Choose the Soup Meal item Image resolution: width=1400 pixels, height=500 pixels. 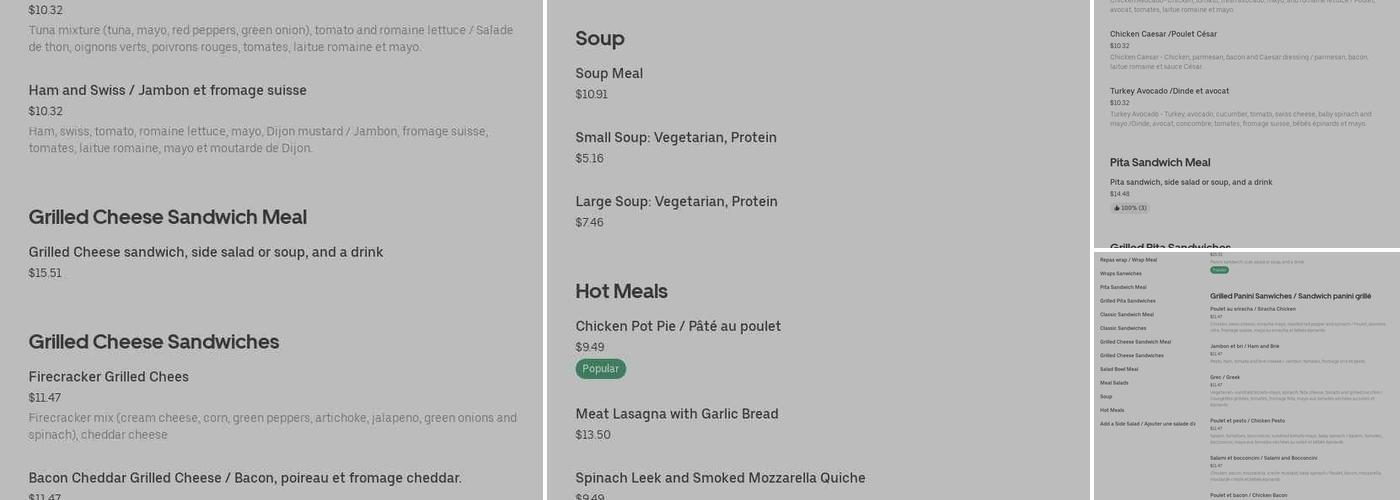[x=609, y=74]
